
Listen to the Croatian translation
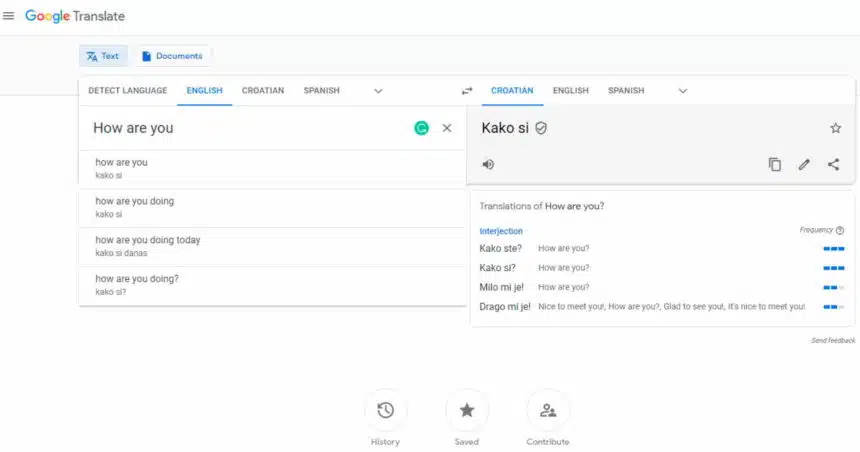point(488,165)
